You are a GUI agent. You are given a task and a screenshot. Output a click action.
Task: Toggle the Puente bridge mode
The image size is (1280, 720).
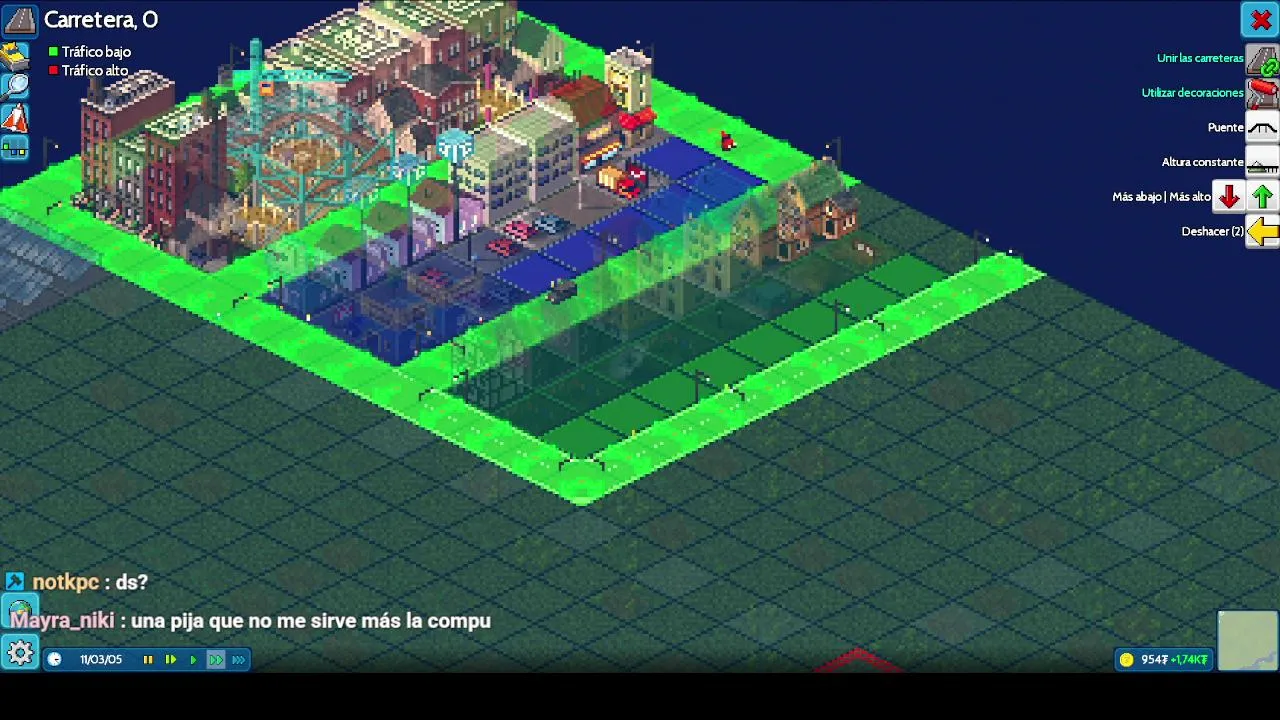pos(1263,128)
